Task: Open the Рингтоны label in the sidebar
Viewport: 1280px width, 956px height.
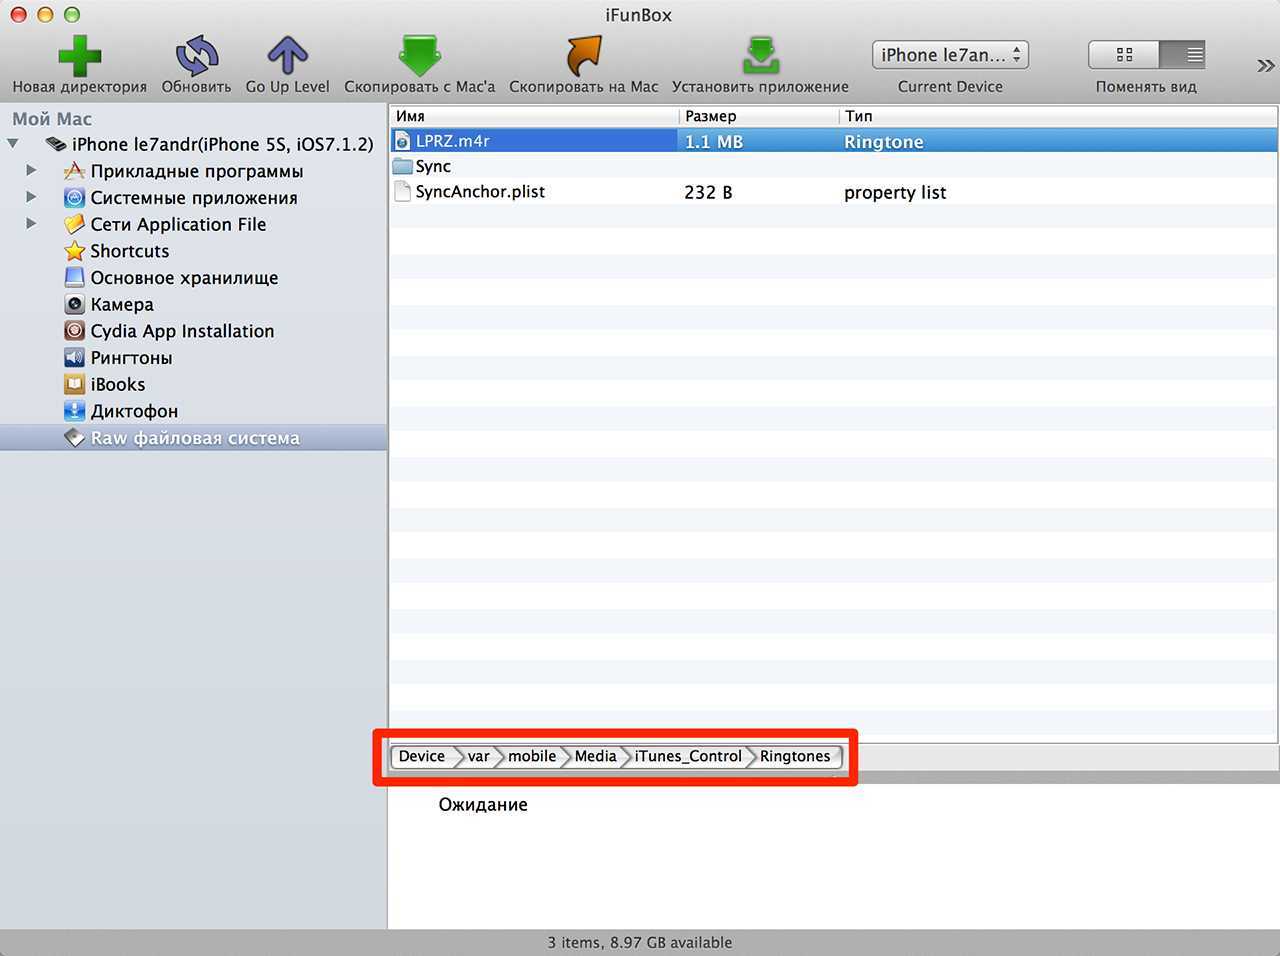Action: point(131,357)
